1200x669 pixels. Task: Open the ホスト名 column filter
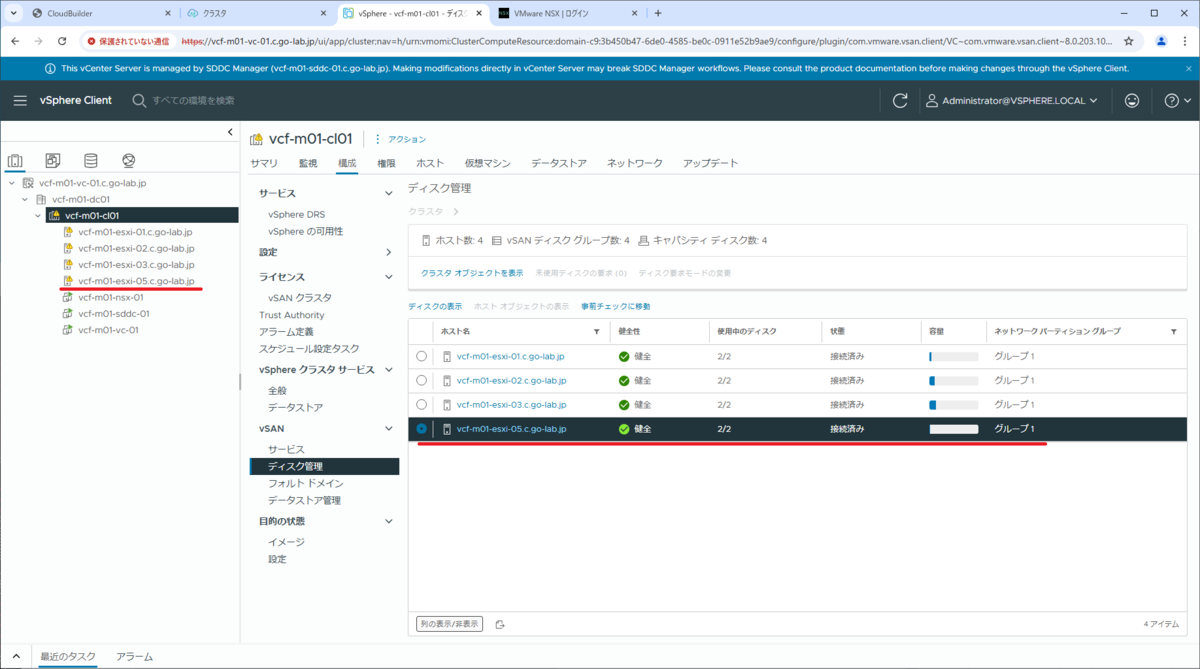tap(597, 331)
